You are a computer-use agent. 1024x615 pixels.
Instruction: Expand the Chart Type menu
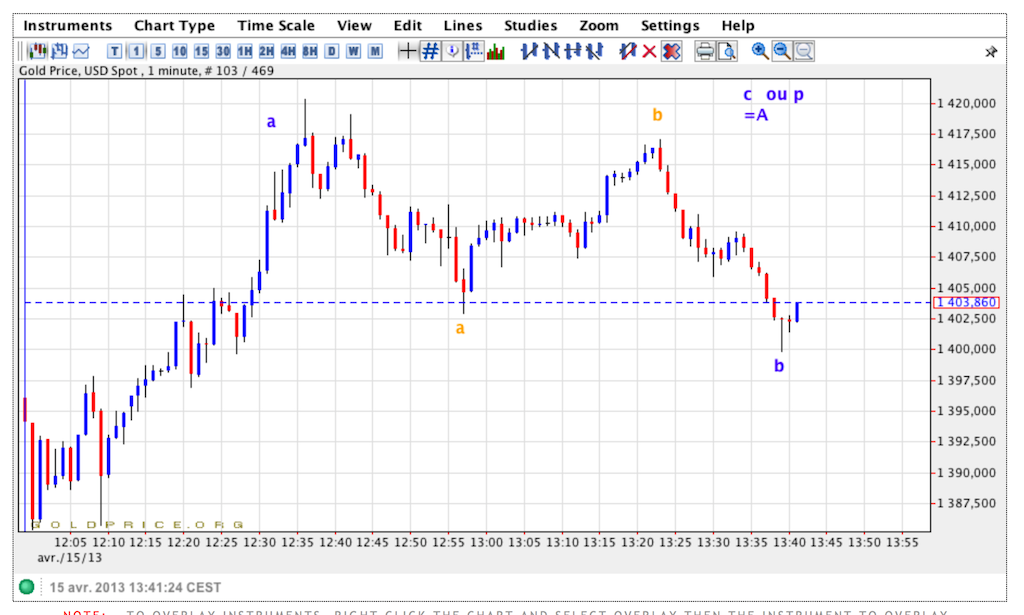[175, 26]
